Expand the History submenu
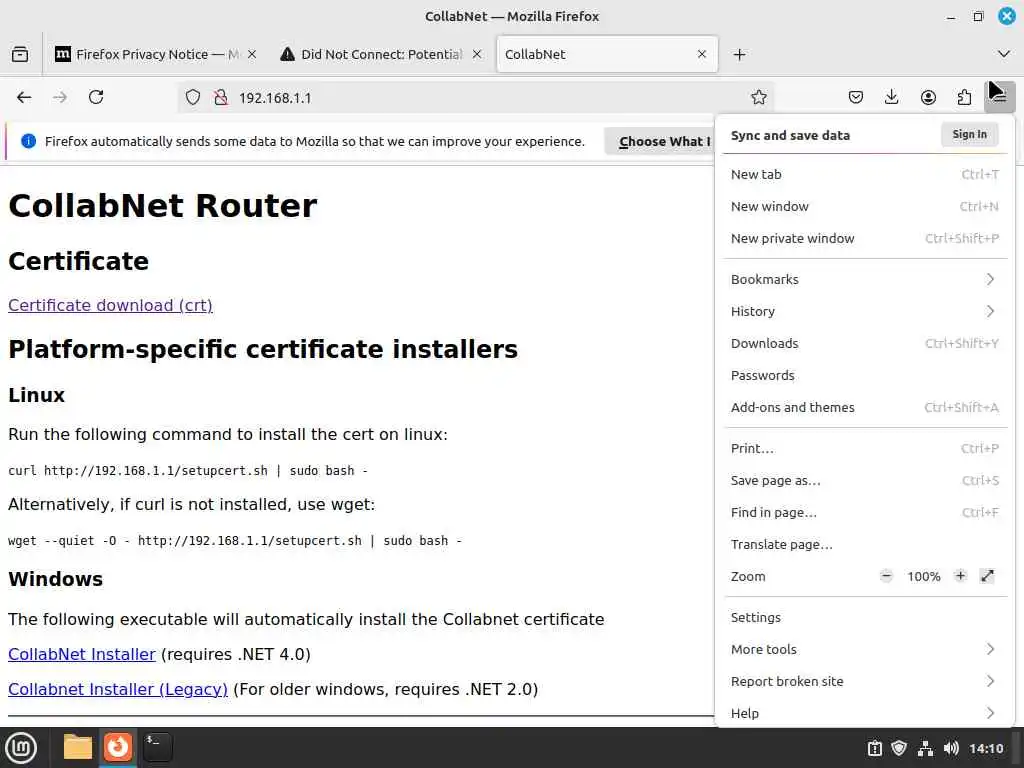The width and height of the screenshot is (1024, 768). (865, 312)
